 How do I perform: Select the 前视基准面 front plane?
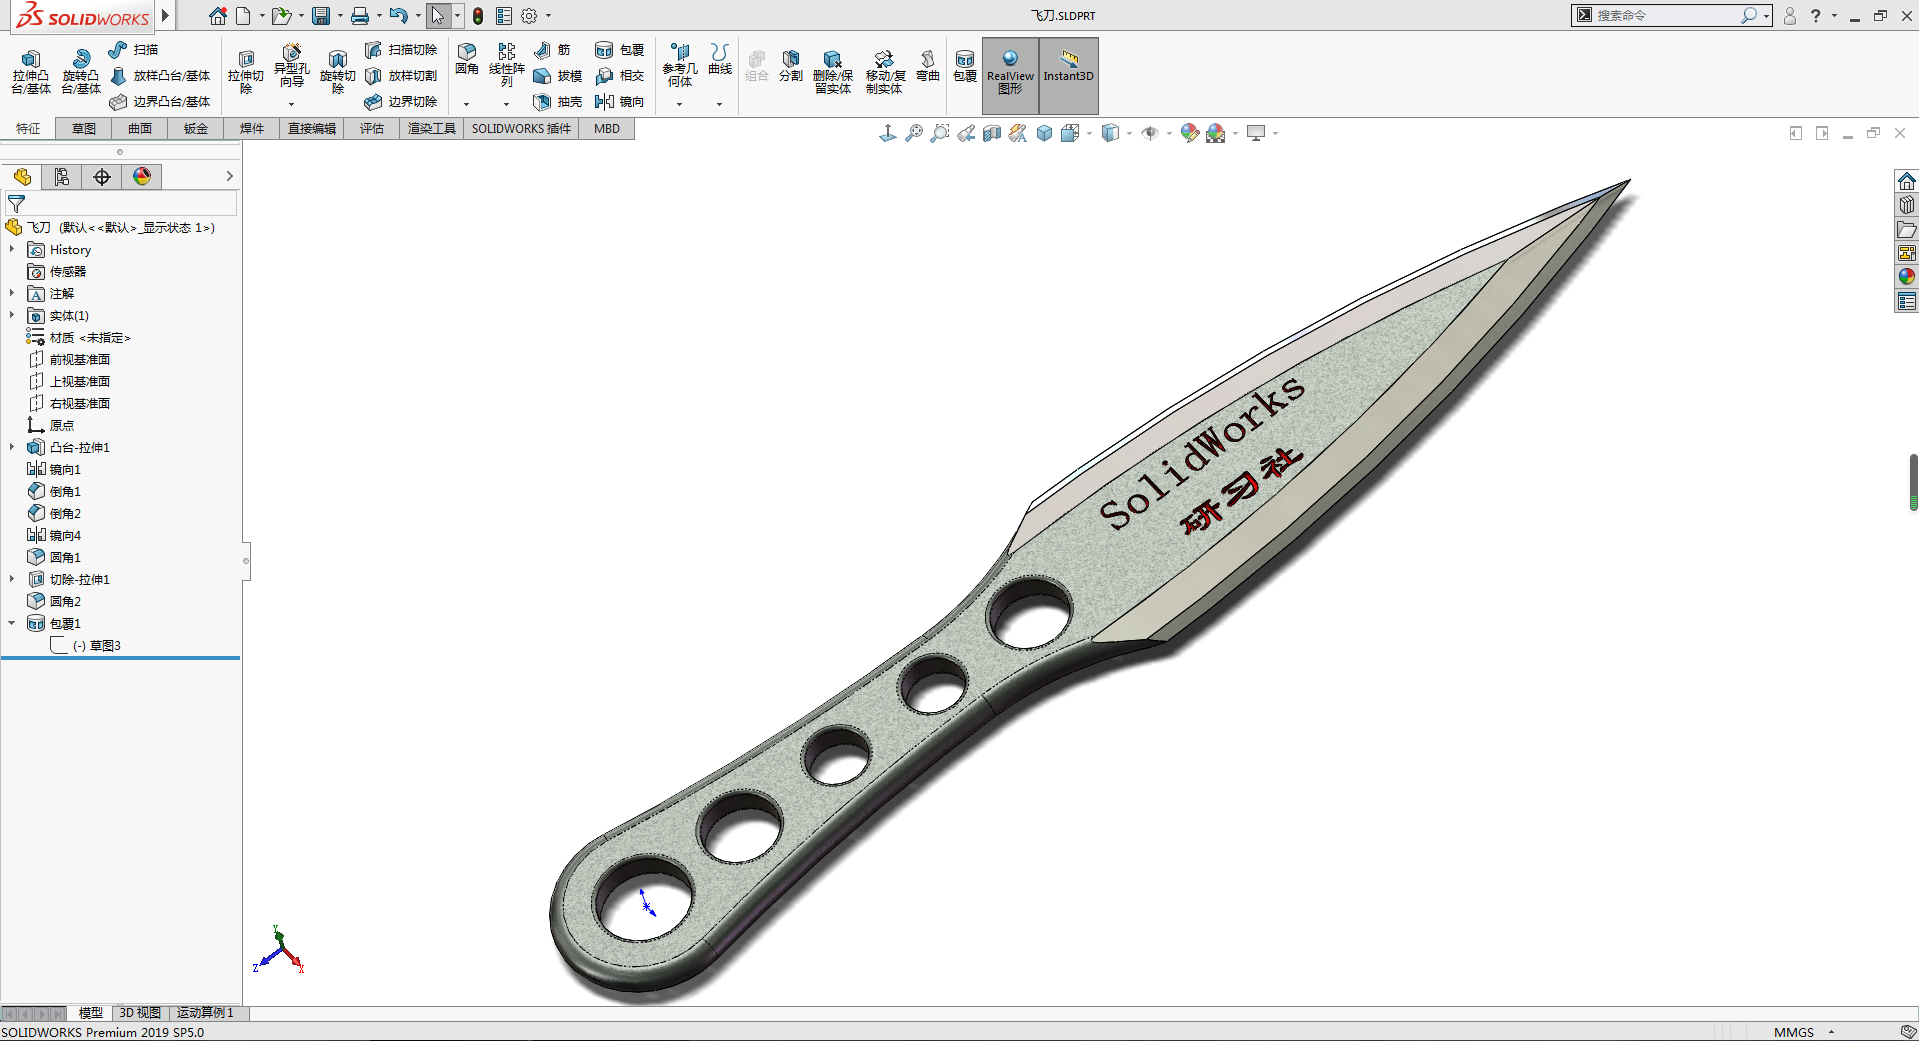(69, 359)
